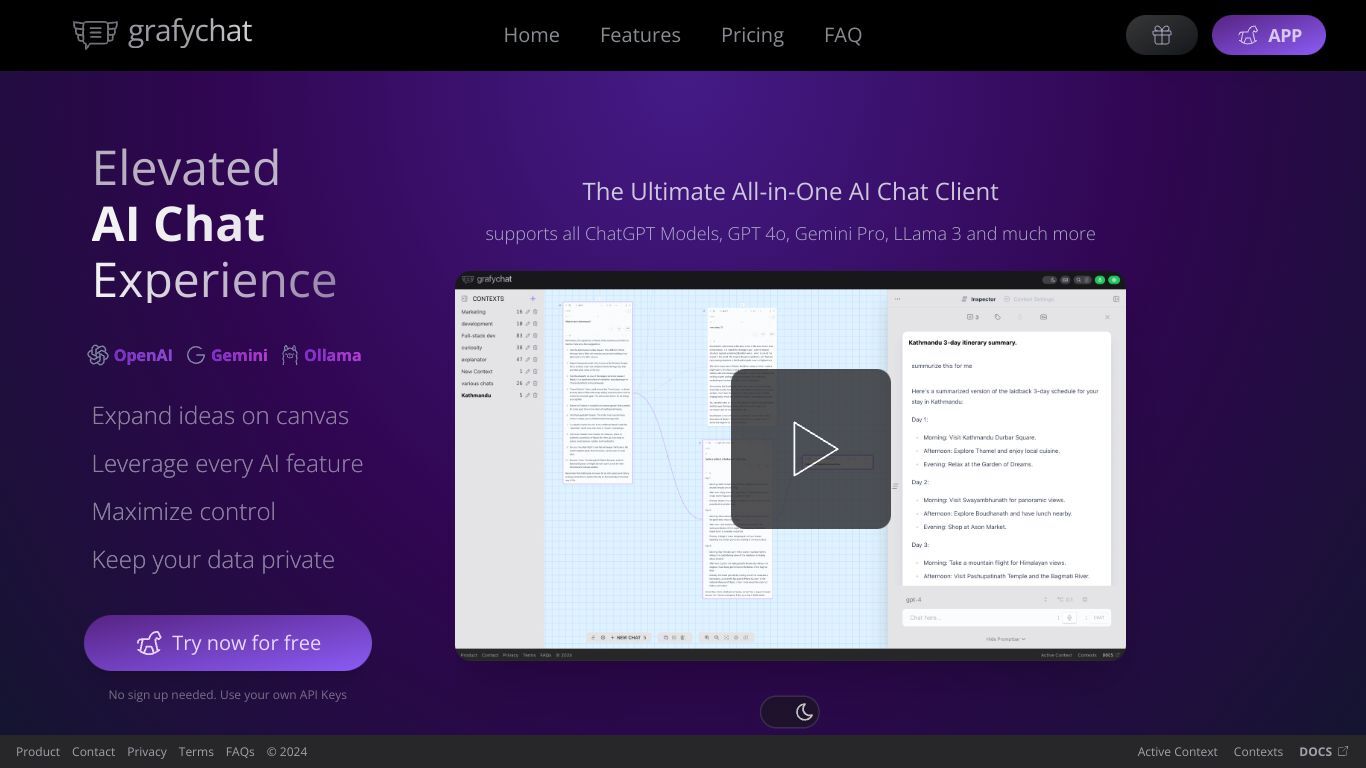Click the grafychat logo icon
This screenshot has width=1366, height=768.
[95, 34]
